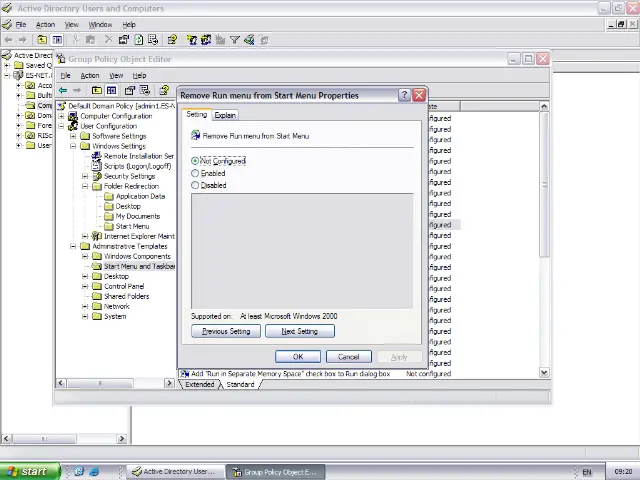
Task: Collapse Windows Settings folder
Action: (x=73, y=146)
